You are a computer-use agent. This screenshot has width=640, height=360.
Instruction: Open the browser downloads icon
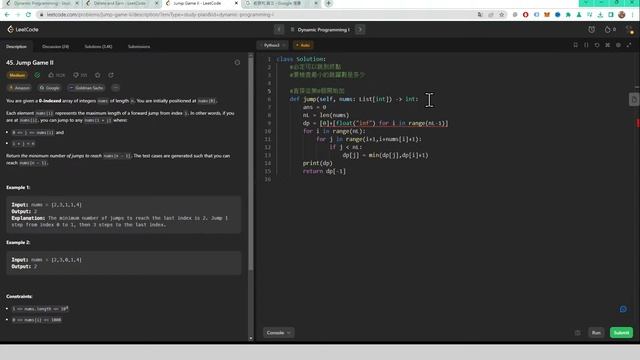600,15
